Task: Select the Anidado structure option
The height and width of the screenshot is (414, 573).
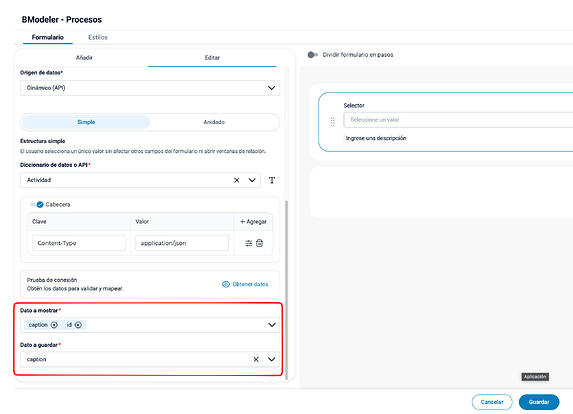Action: coord(214,122)
